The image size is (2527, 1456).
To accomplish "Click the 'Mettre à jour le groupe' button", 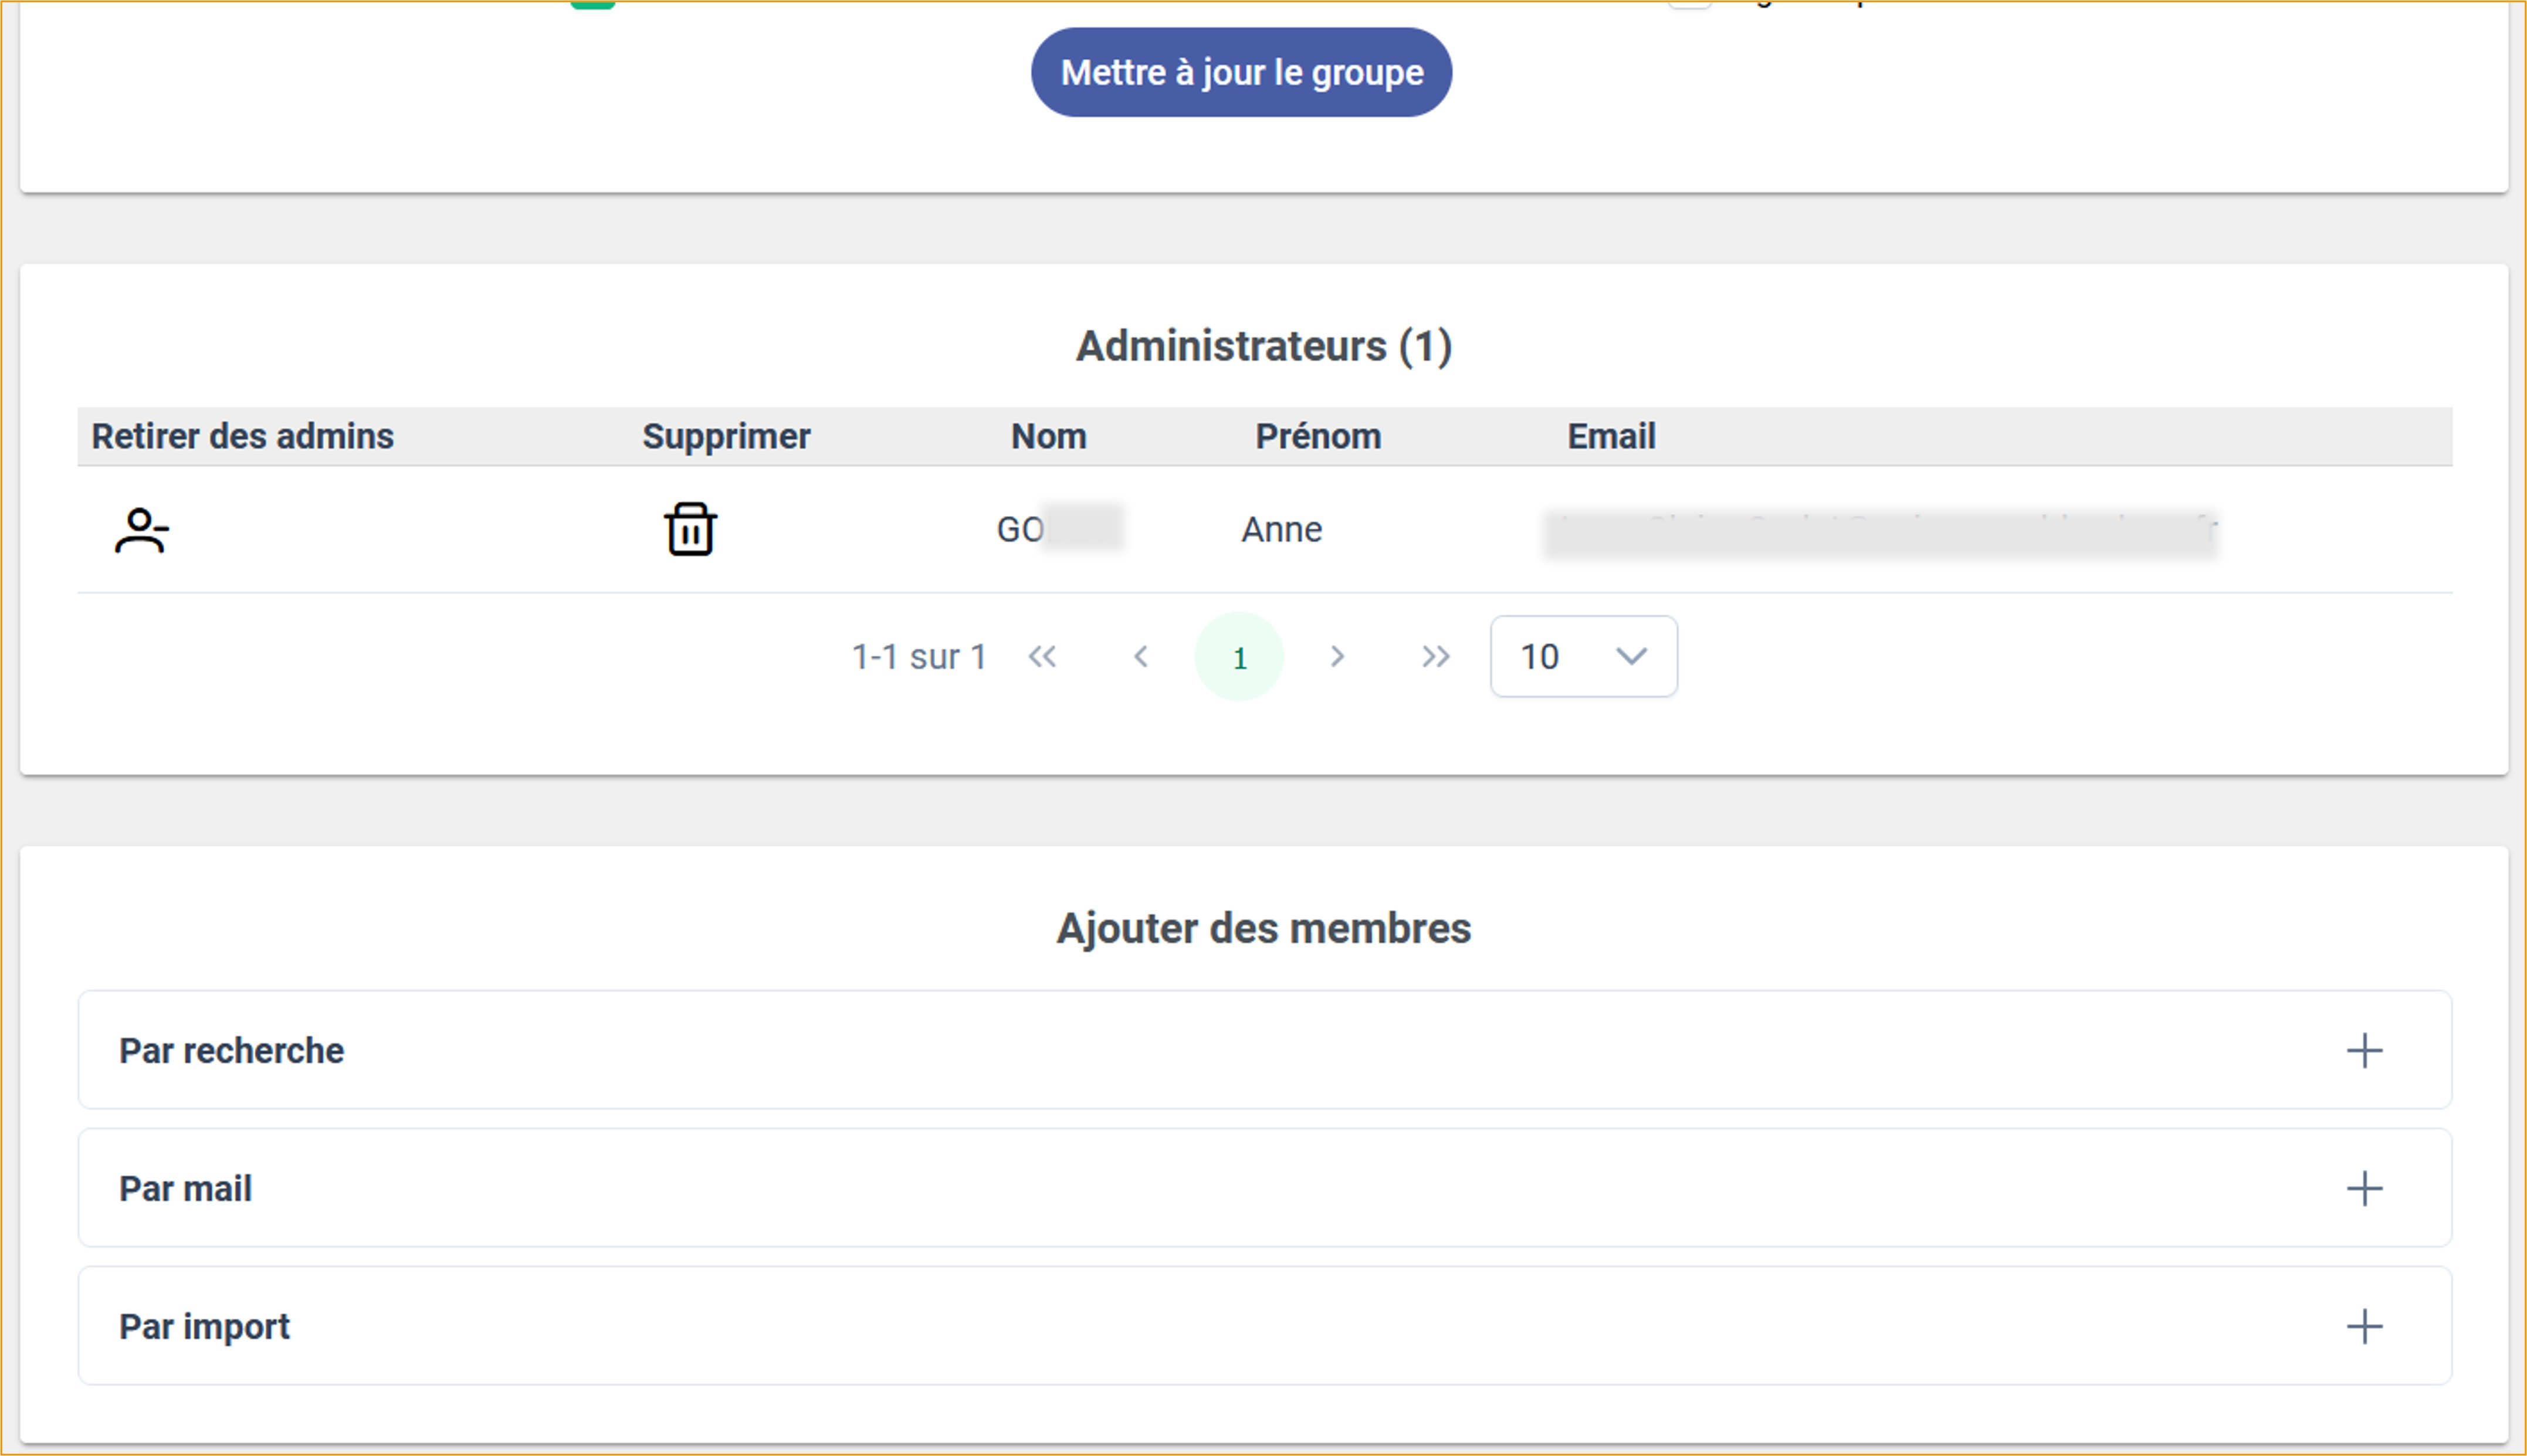I will point(1241,72).
